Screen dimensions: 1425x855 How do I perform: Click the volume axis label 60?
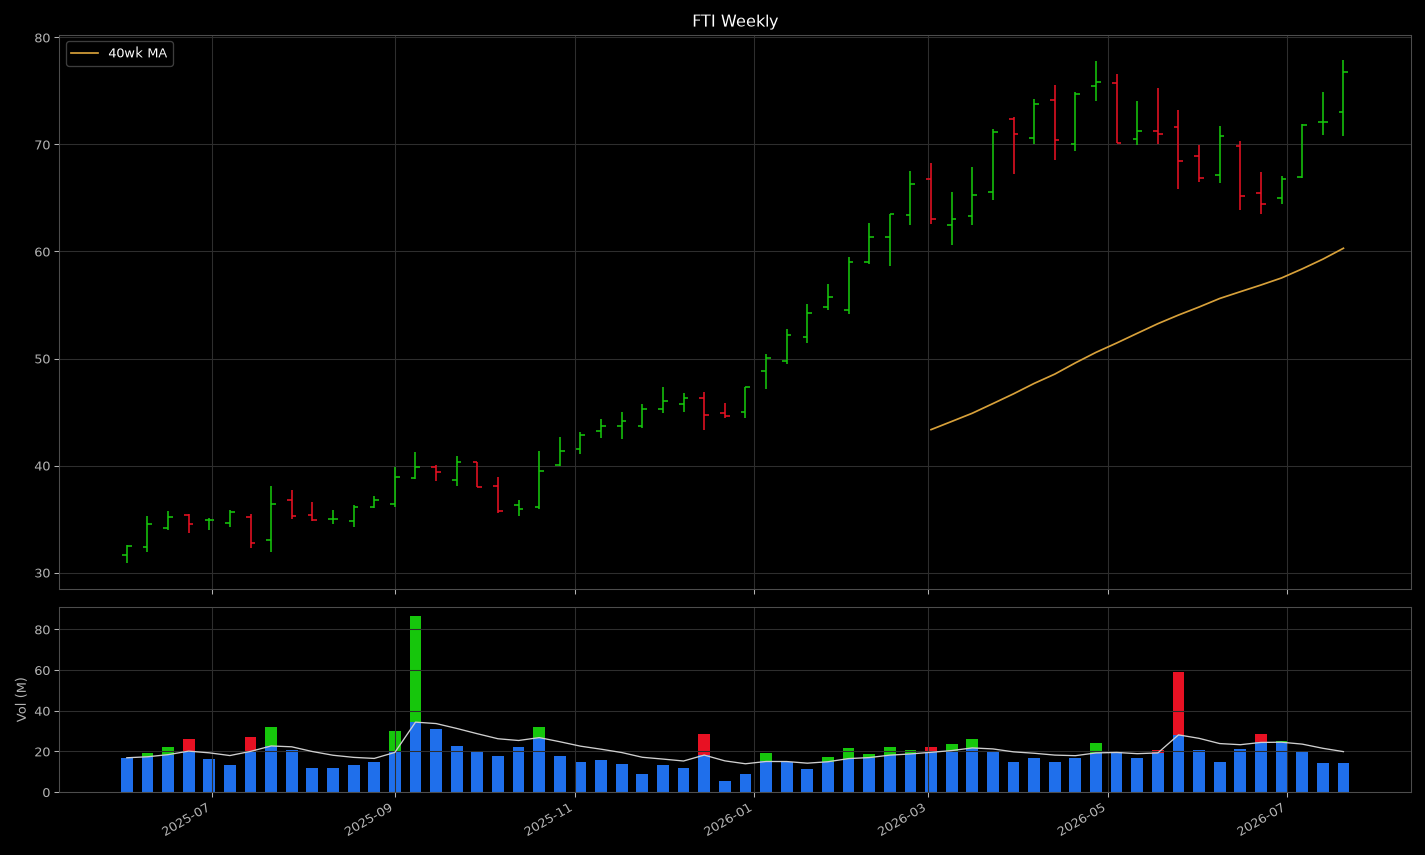tap(42, 671)
